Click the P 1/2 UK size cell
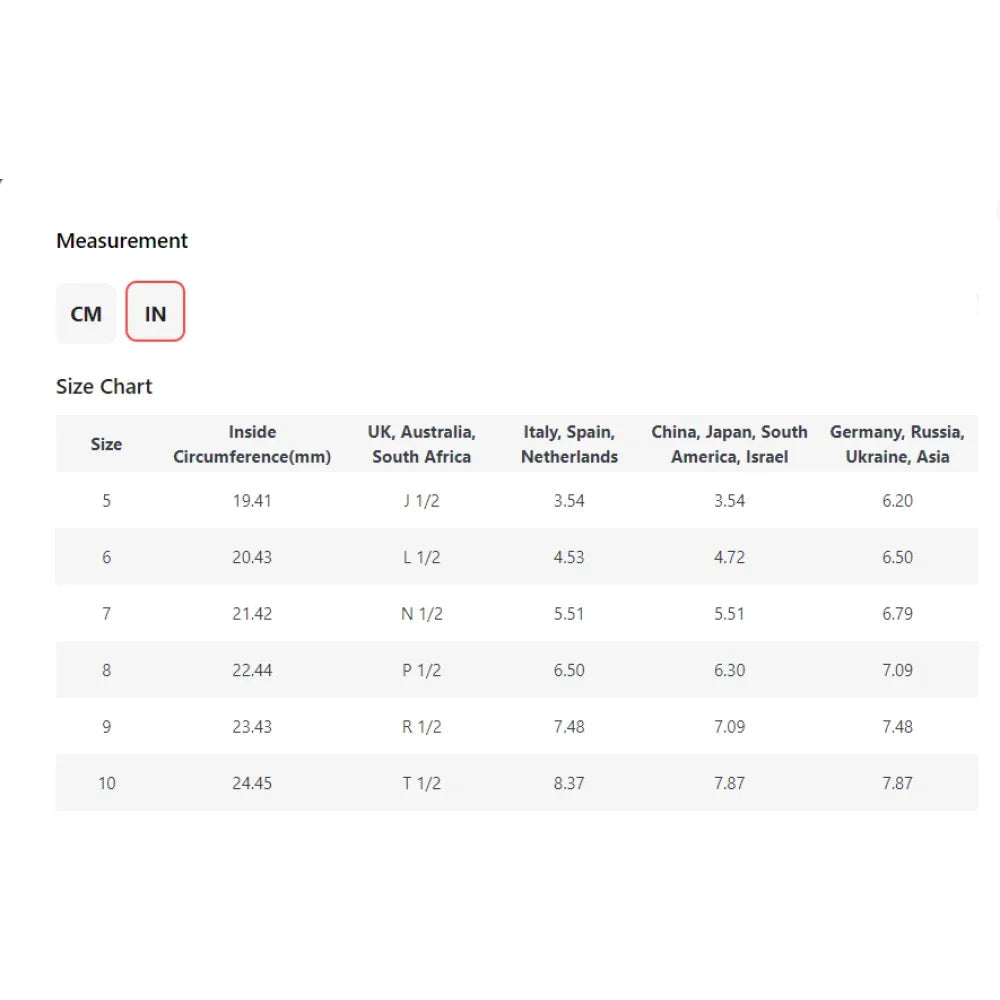This screenshot has width=1000, height=1000. tap(421, 670)
